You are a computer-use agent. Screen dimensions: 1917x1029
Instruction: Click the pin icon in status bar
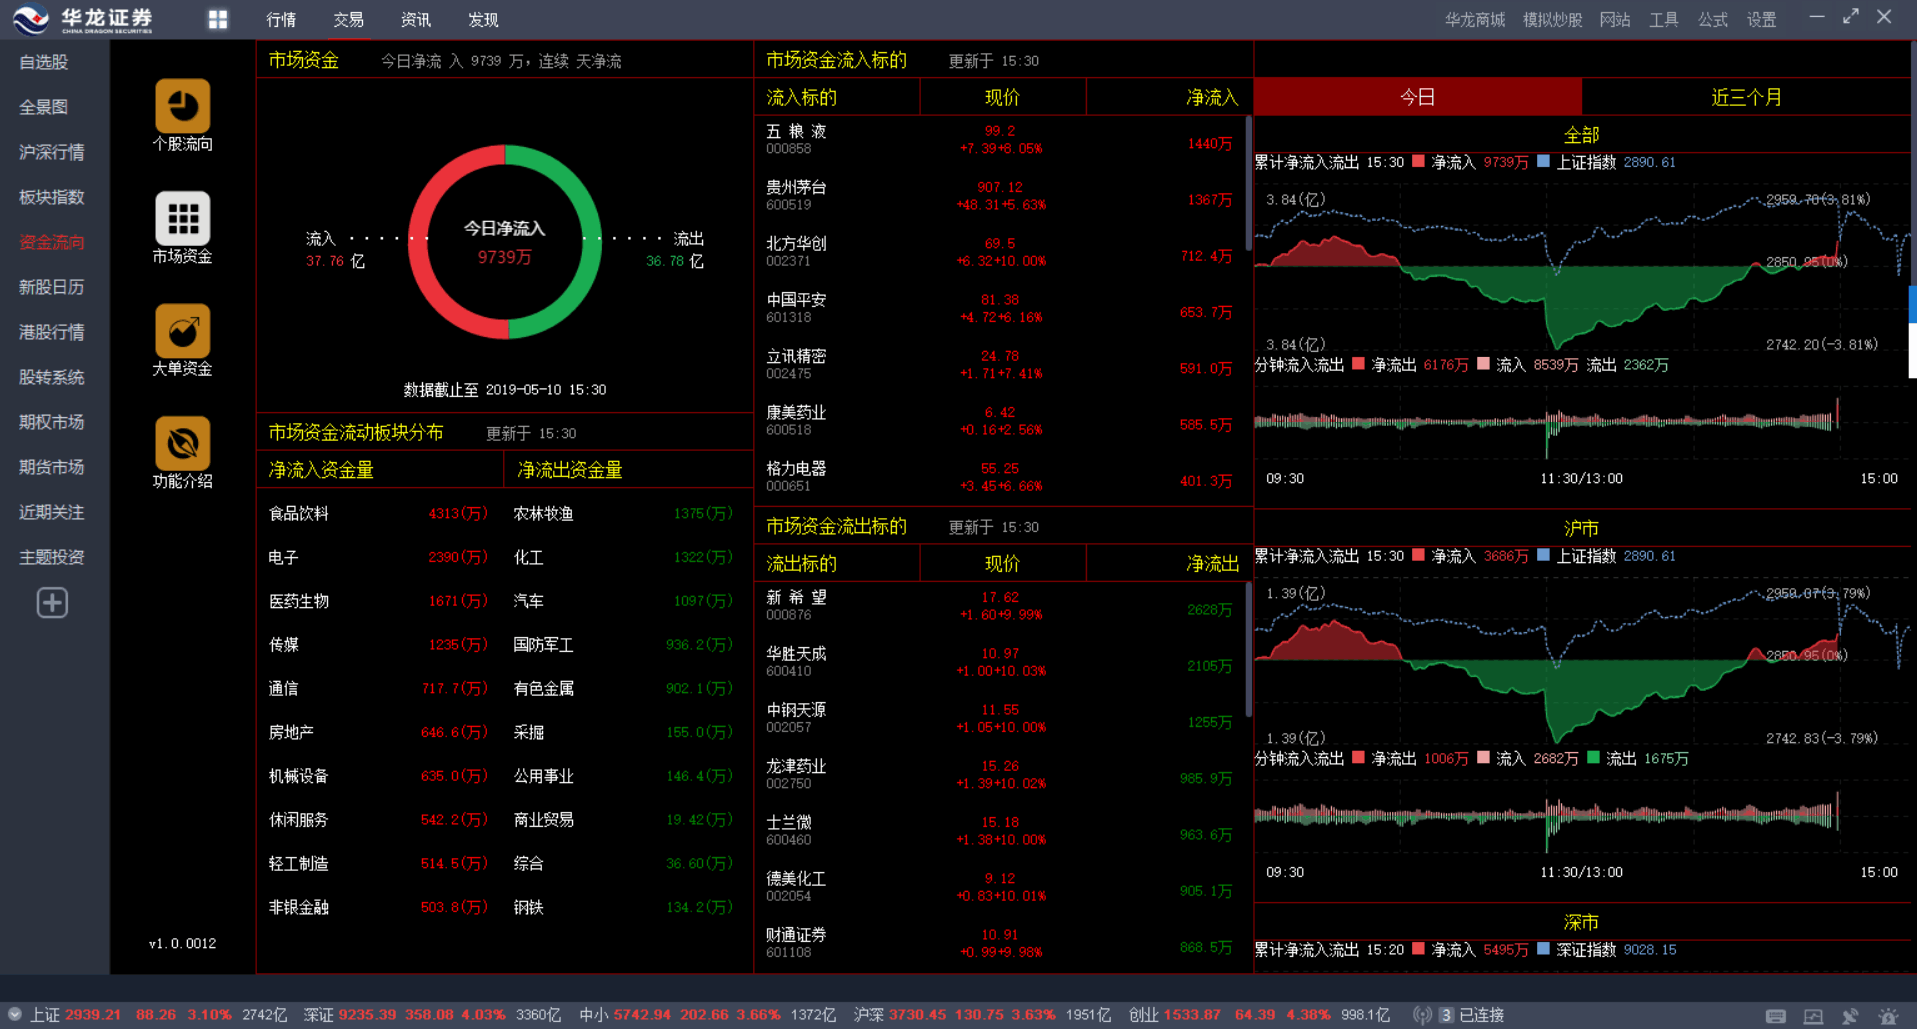[1850, 1015]
